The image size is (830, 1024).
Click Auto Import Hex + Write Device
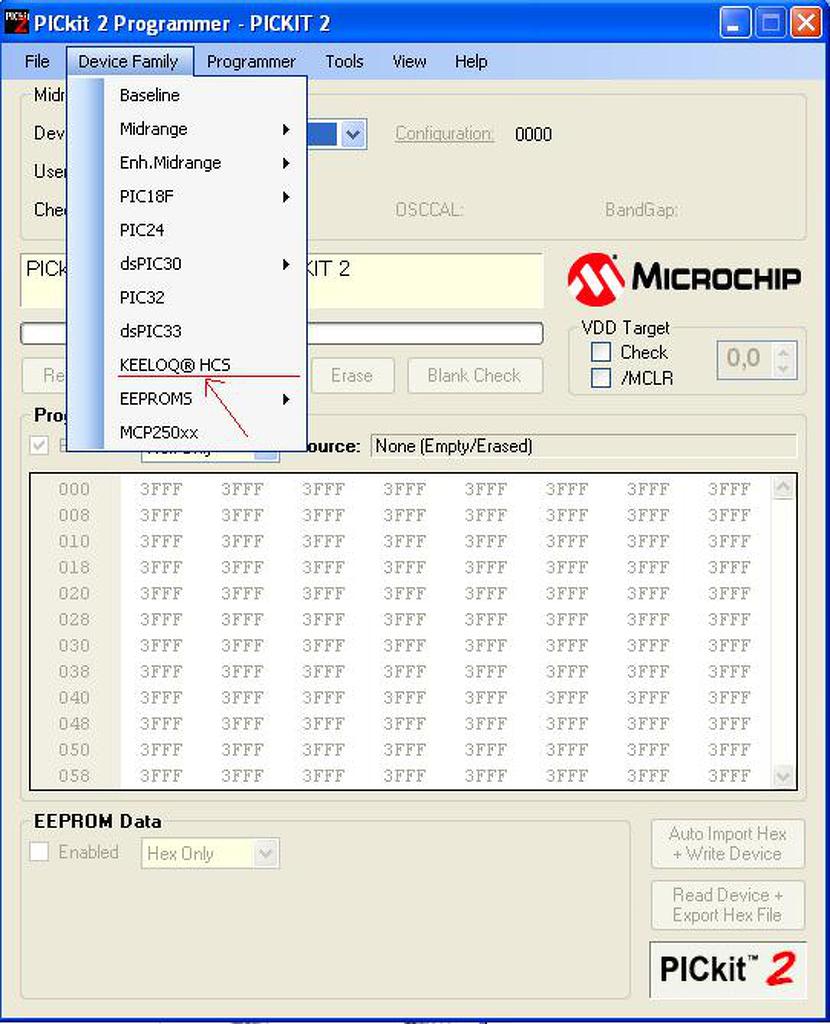pos(727,844)
